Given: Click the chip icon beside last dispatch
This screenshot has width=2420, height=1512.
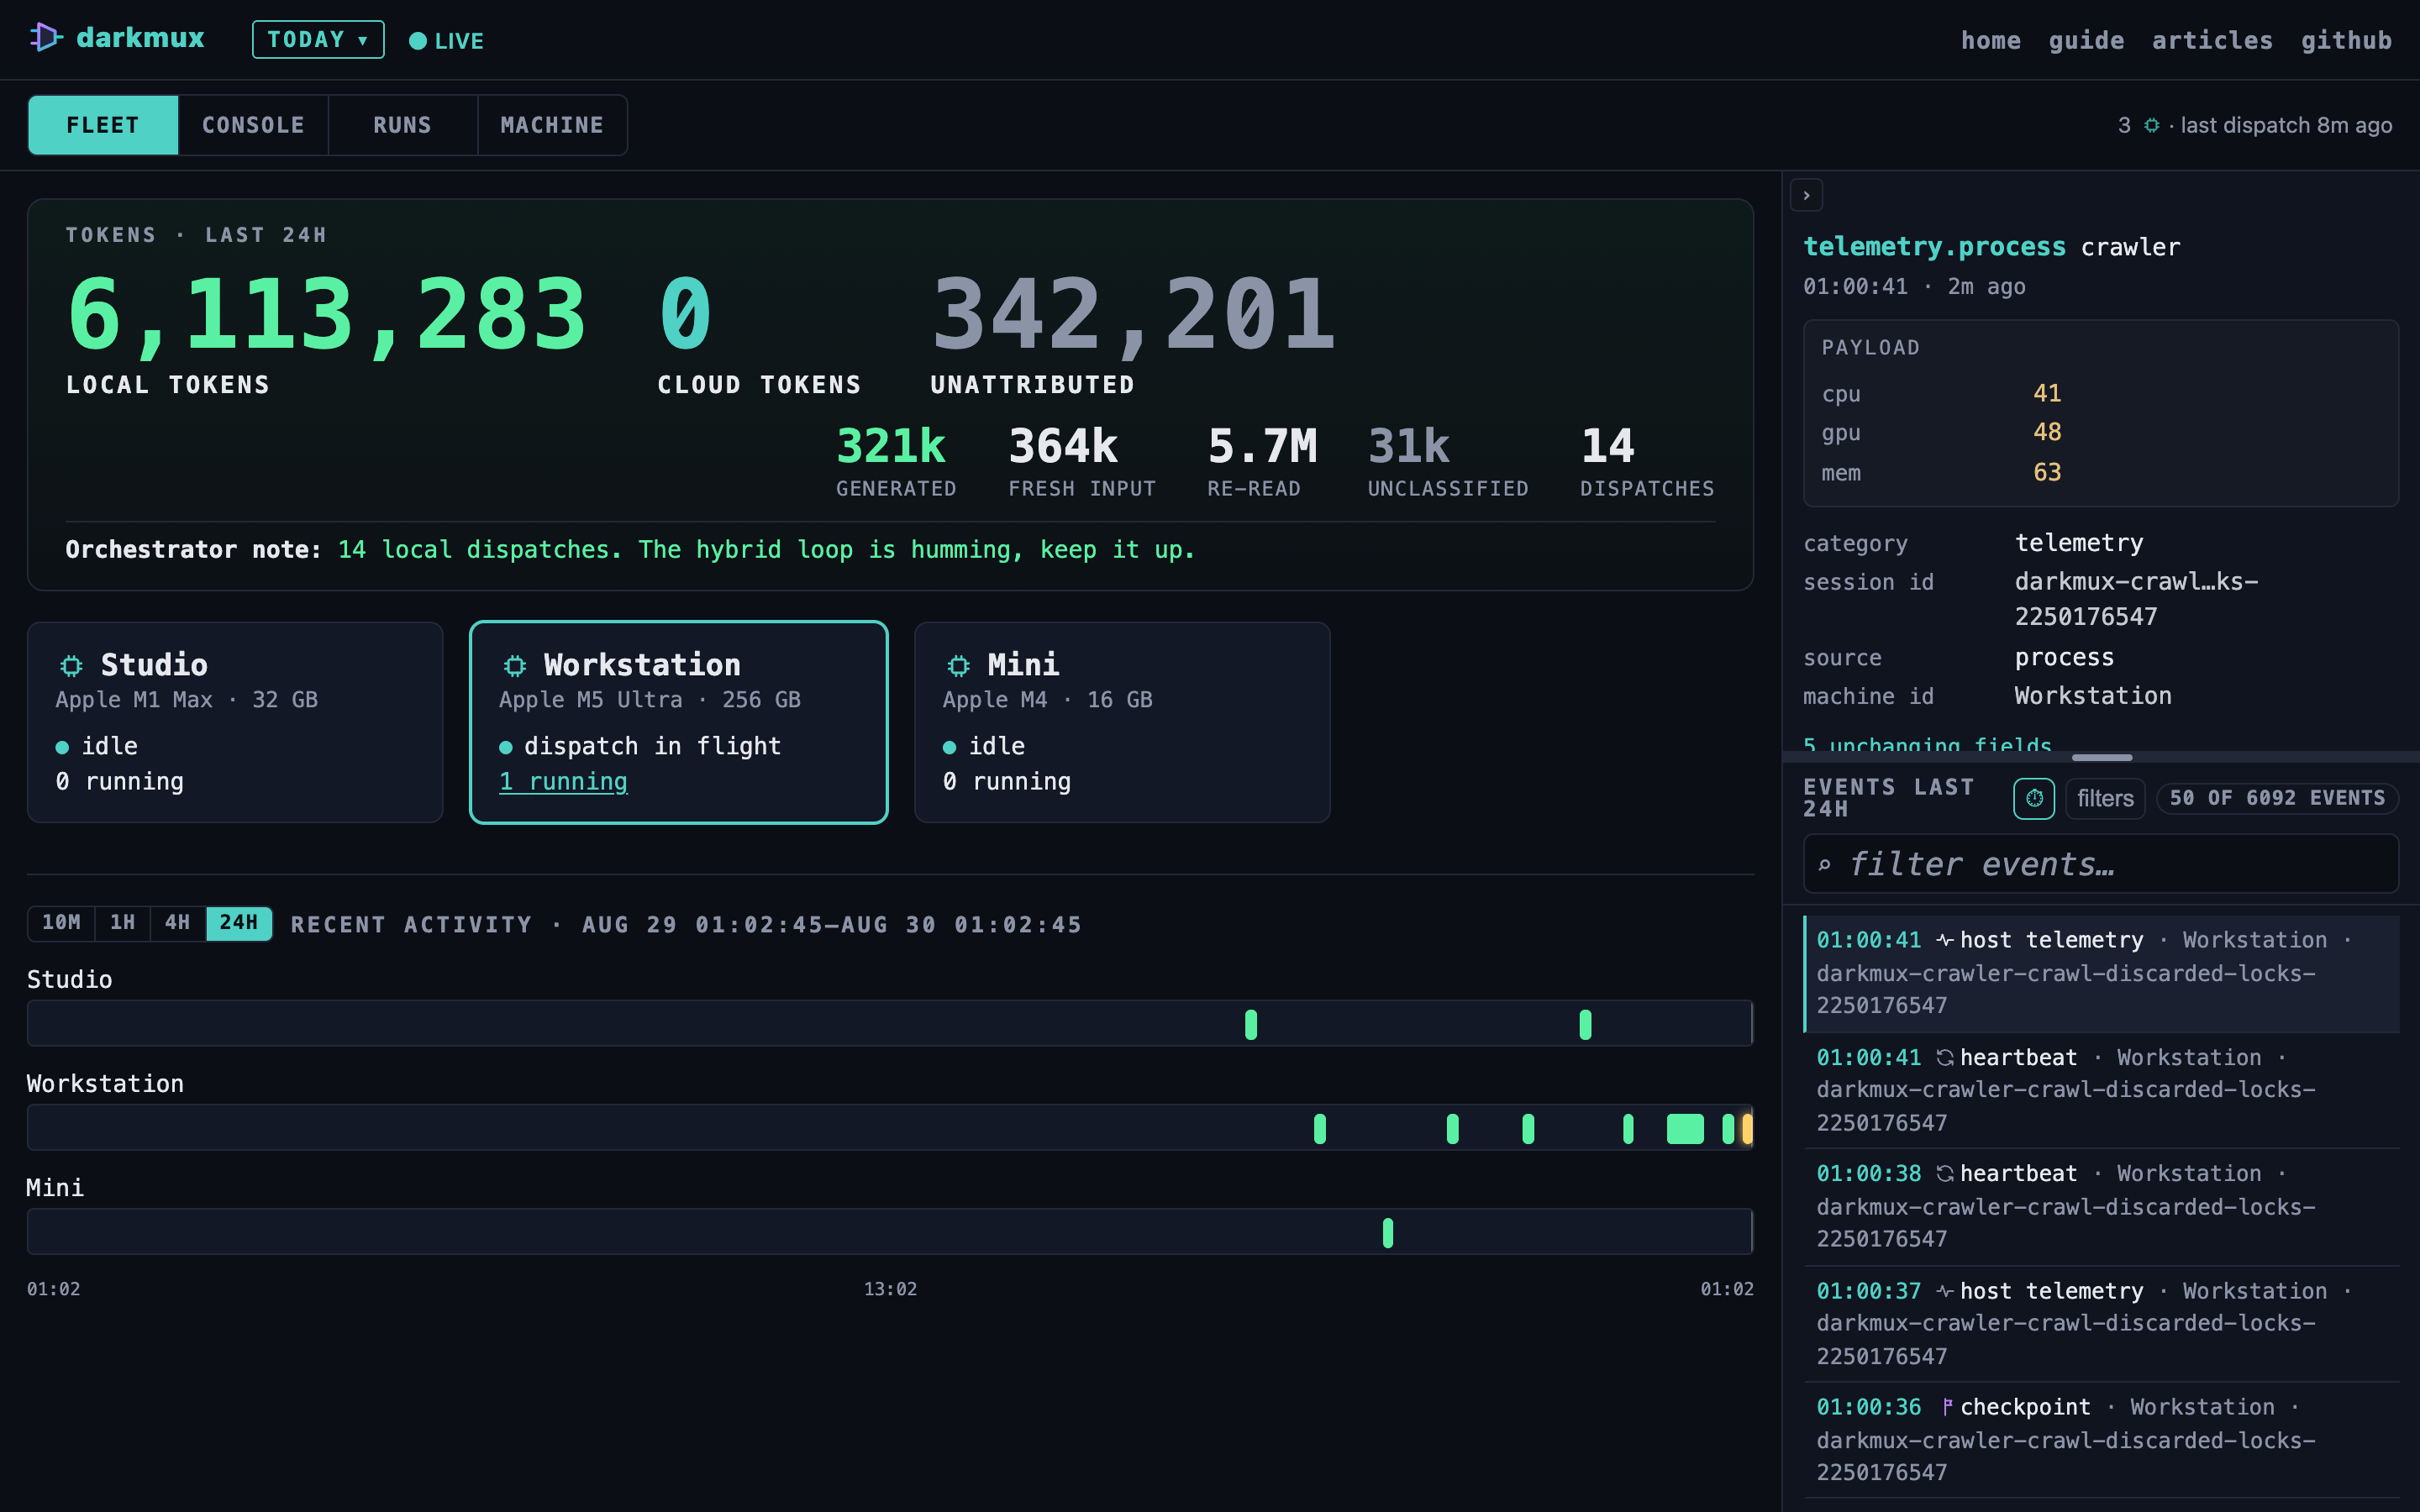Looking at the screenshot, I should point(2152,125).
